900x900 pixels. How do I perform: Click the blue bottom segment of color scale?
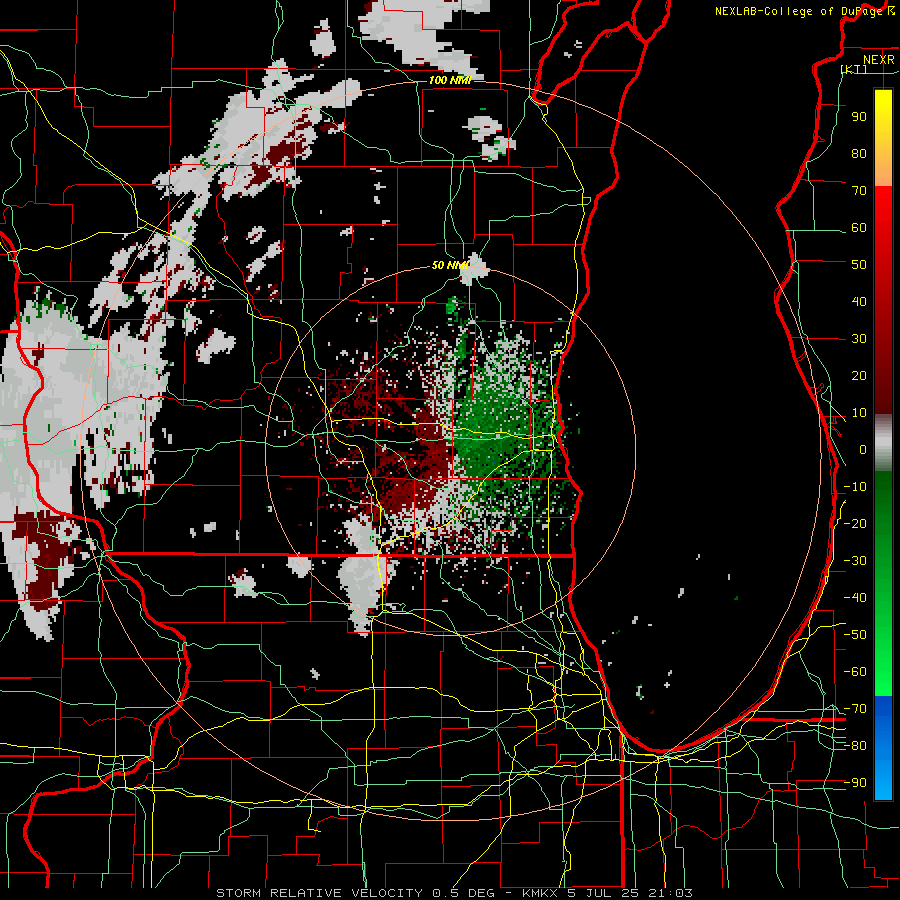(883, 748)
